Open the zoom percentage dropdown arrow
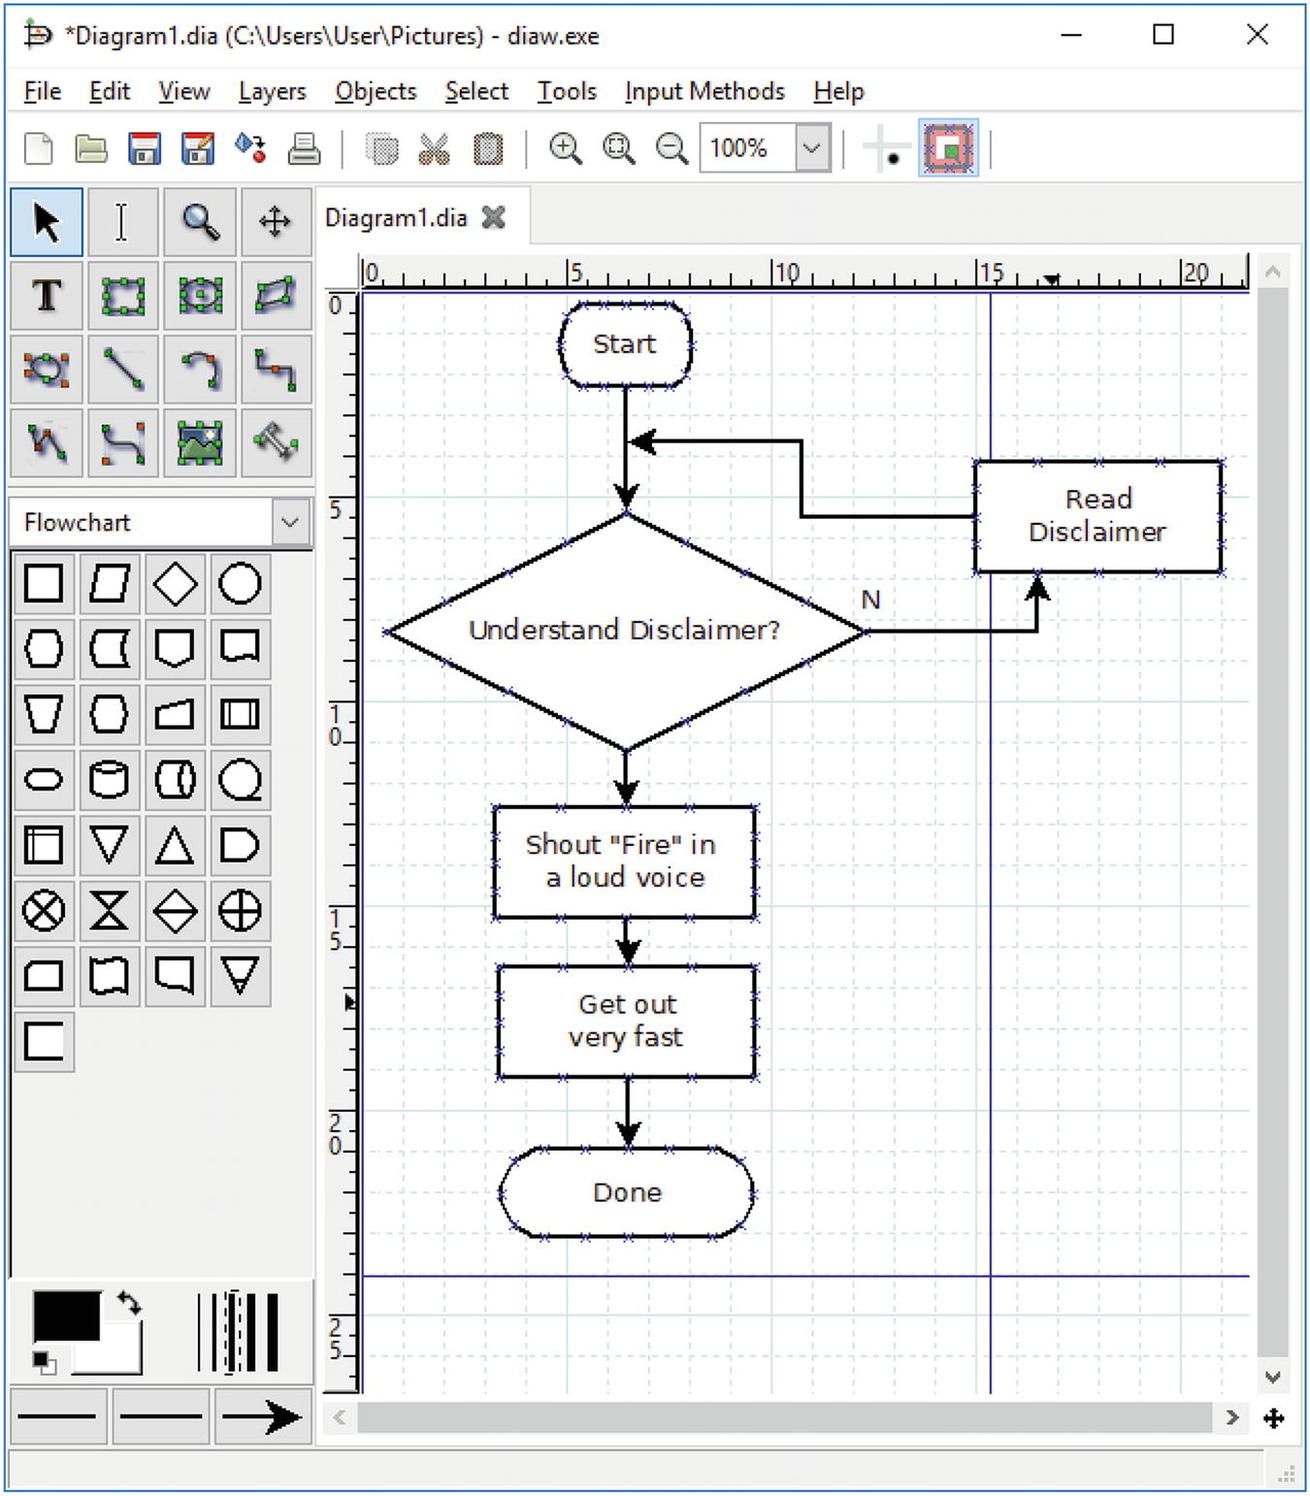Viewport: 1310px width, 1496px height. (x=813, y=149)
